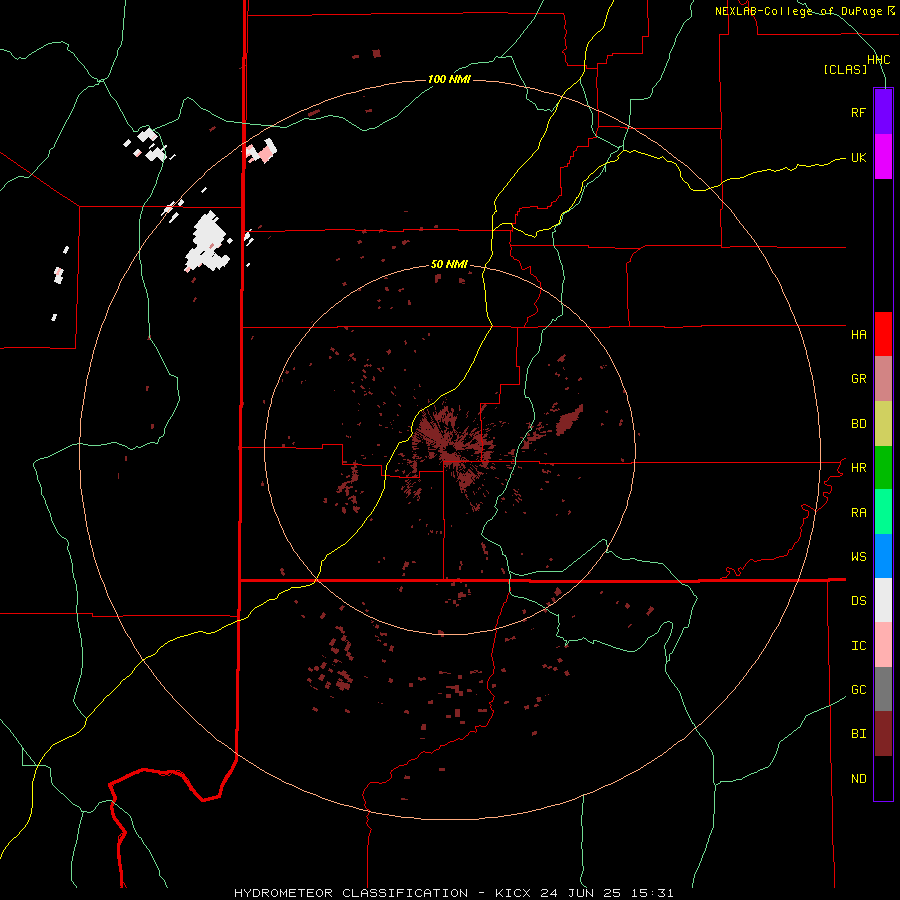This screenshot has height=900, width=900.
Task: Click the BI legend label
Action: point(858,734)
